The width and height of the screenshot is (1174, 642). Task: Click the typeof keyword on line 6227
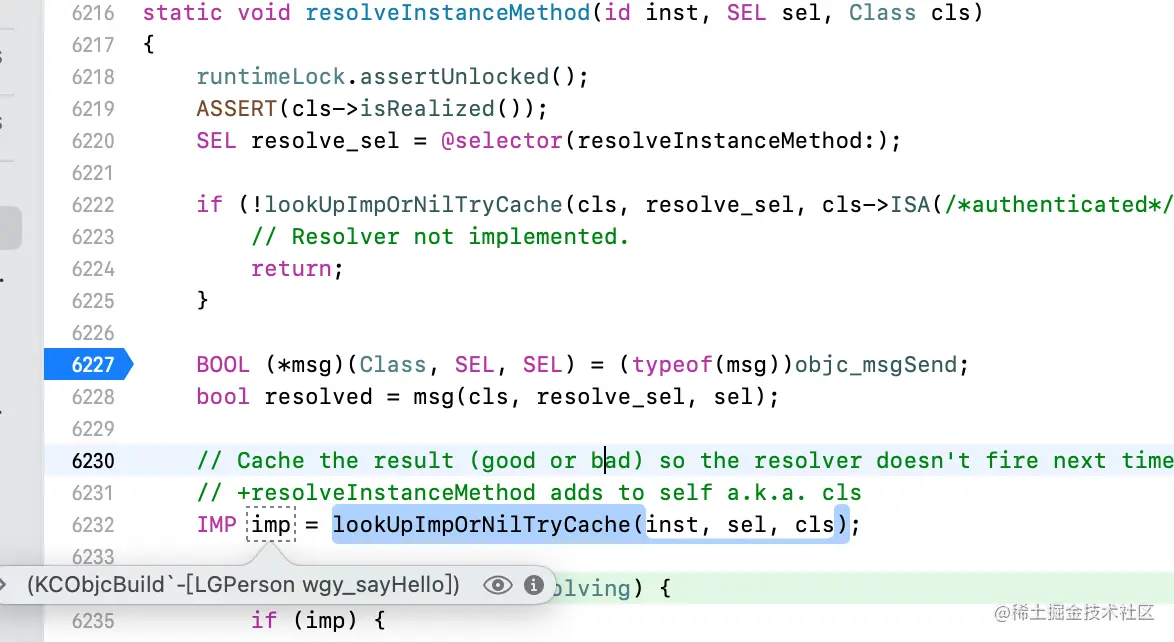(672, 365)
